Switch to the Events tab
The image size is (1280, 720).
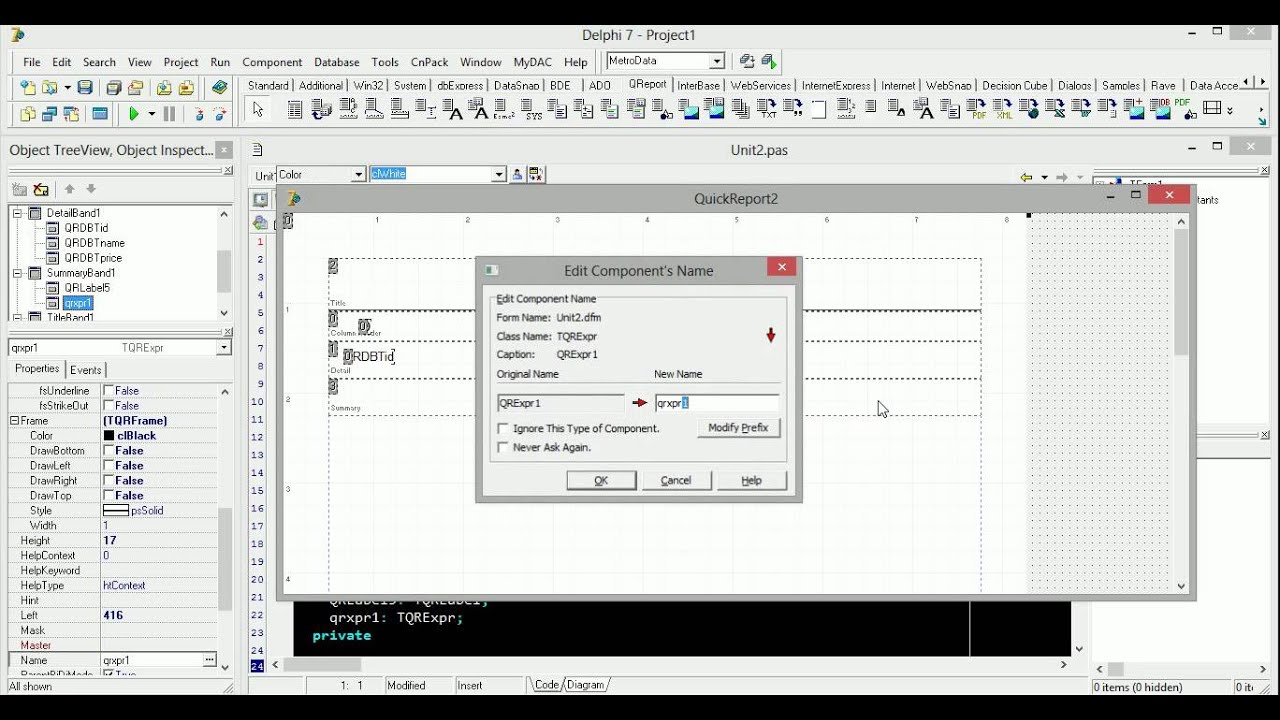pos(85,370)
